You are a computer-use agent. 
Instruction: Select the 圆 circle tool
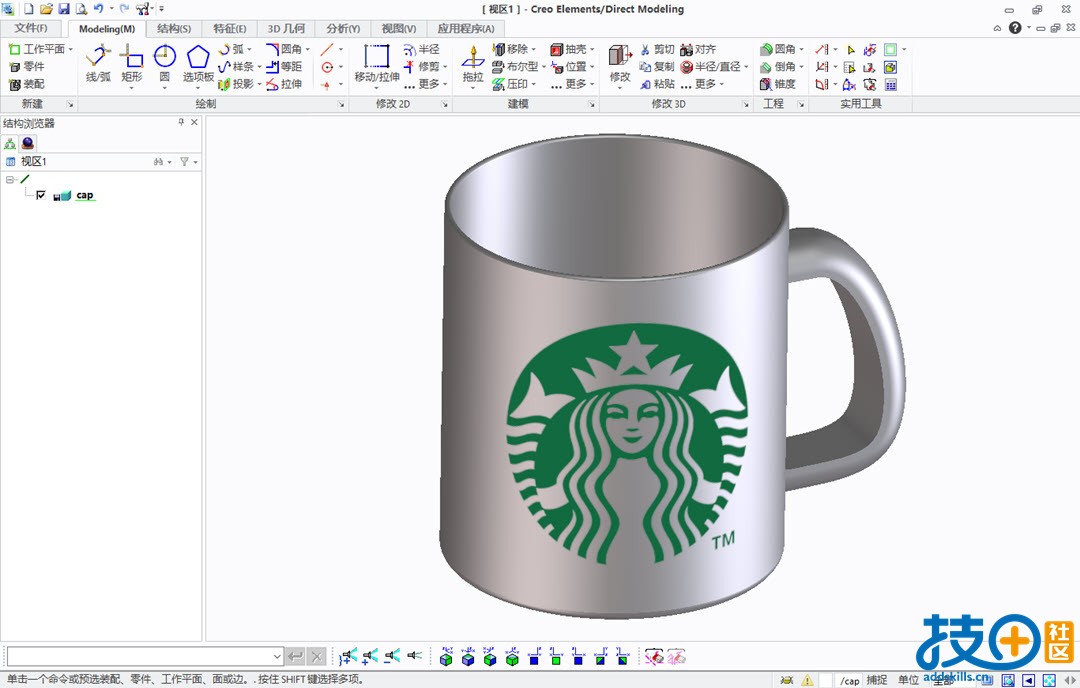pos(165,63)
